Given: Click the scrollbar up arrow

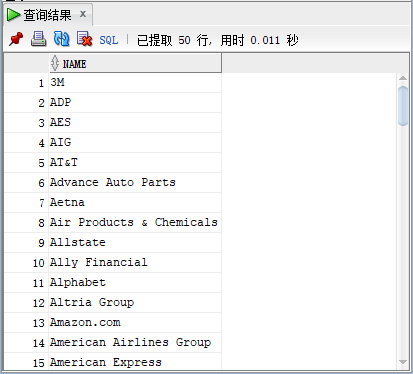Looking at the screenshot, I should coord(403,78).
